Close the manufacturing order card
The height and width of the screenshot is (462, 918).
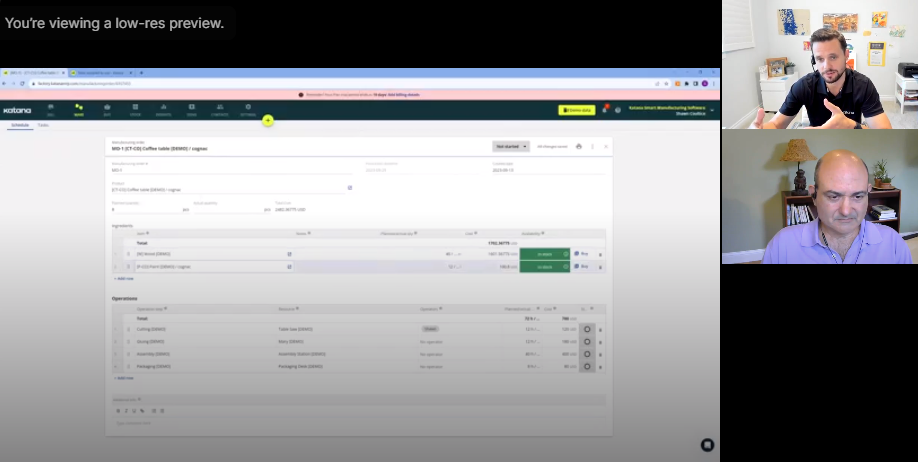(x=606, y=146)
